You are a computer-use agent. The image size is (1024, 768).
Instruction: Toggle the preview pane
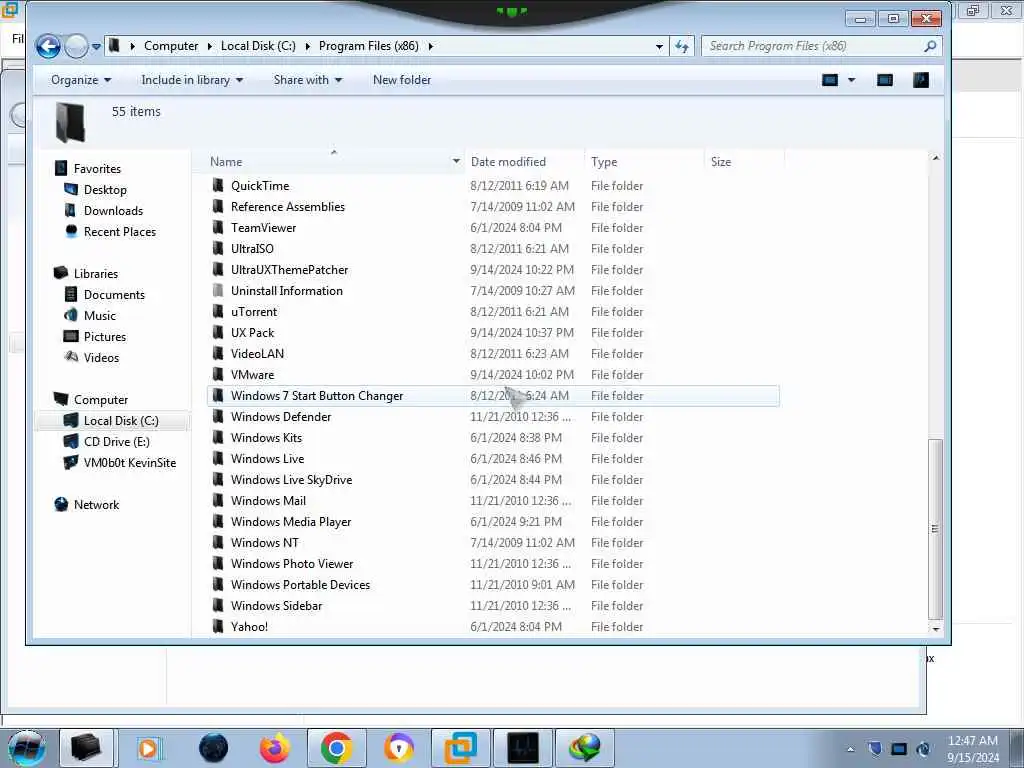885,80
